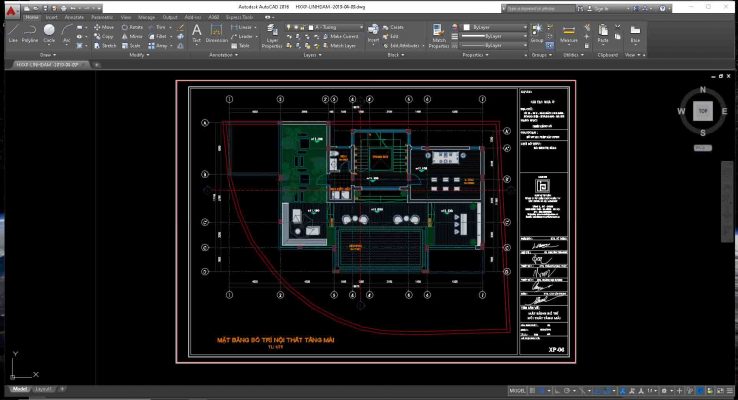The image size is (738, 400).
Task: Activate the Copy command
Action: (104, 36)
